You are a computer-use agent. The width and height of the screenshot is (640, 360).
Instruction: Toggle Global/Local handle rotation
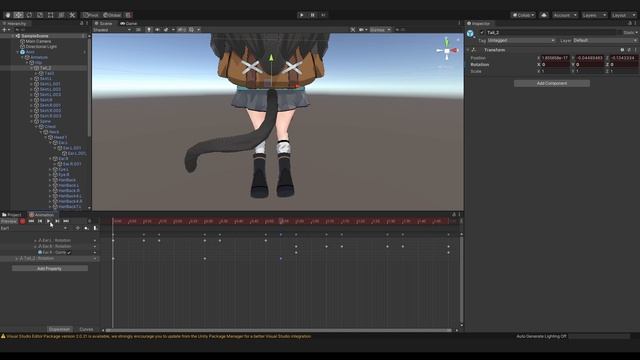pos(112,15)
